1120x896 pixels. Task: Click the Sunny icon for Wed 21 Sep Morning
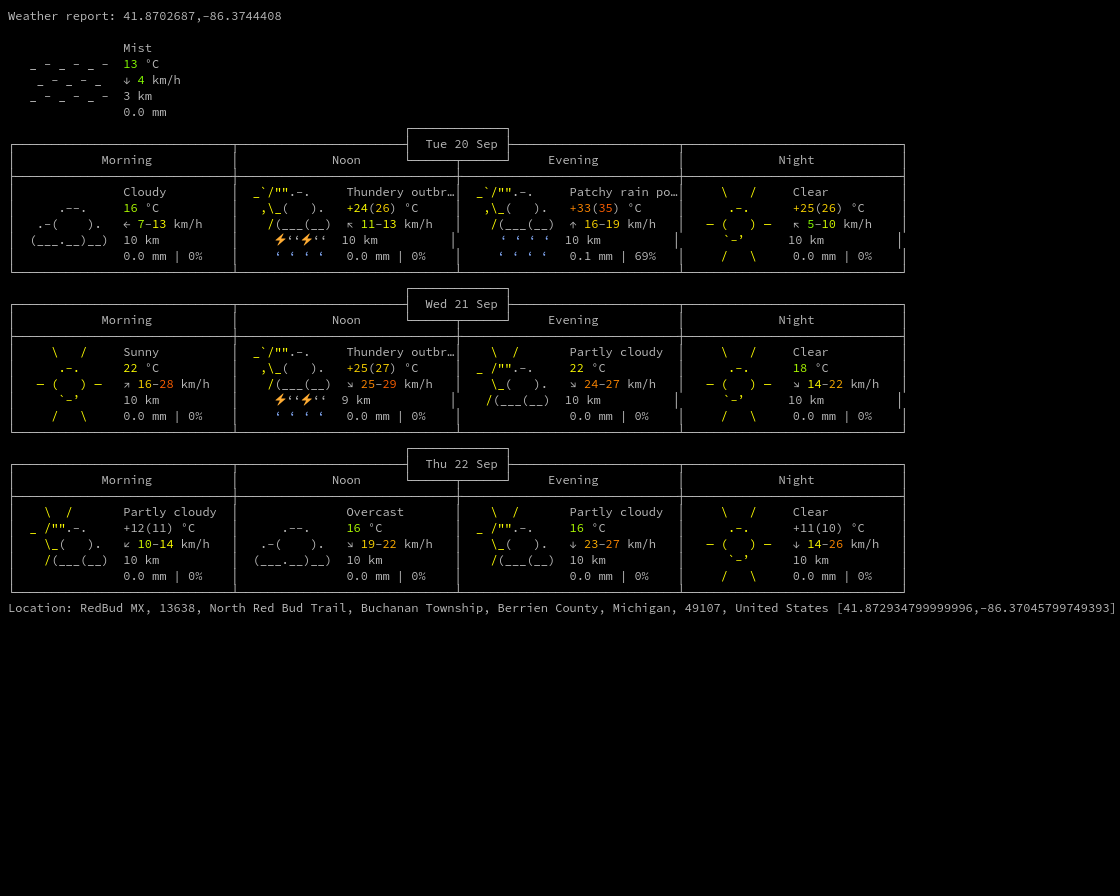tap(69, 384)
